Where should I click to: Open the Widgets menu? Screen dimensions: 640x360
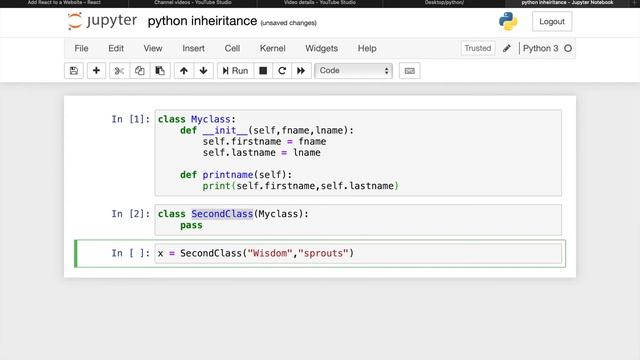[x=322, y=48]
